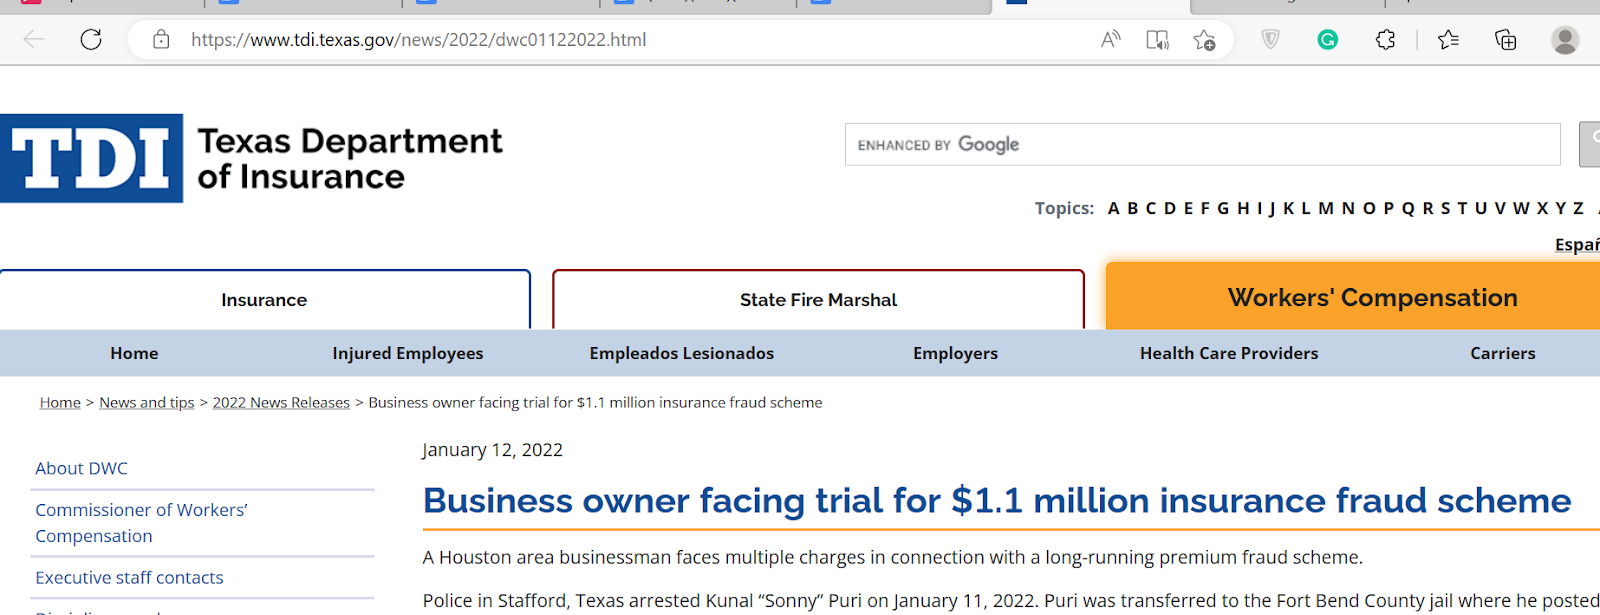
Task: Select topic letter D
Action: click(1170, 208)
